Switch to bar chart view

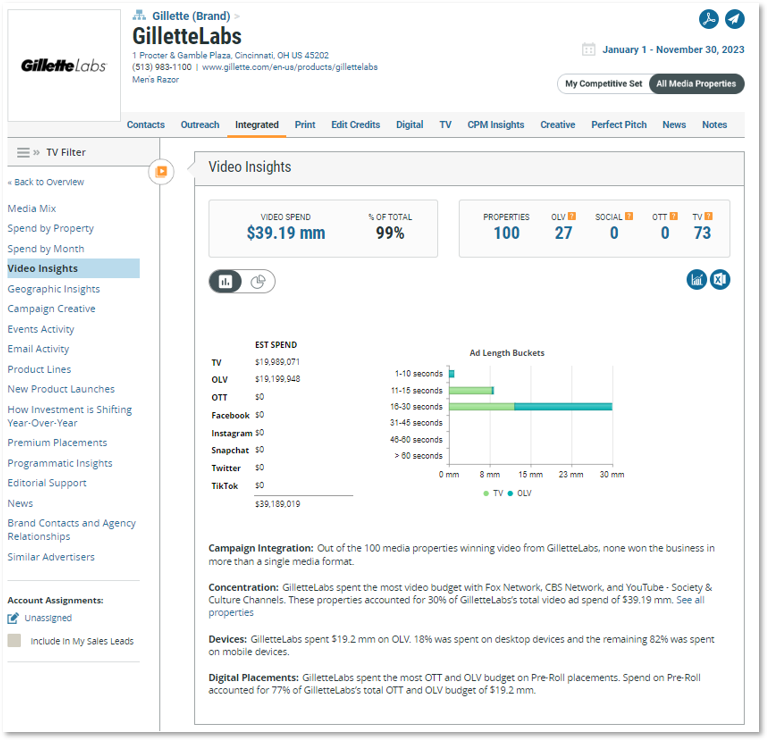[x=225, y=282]
